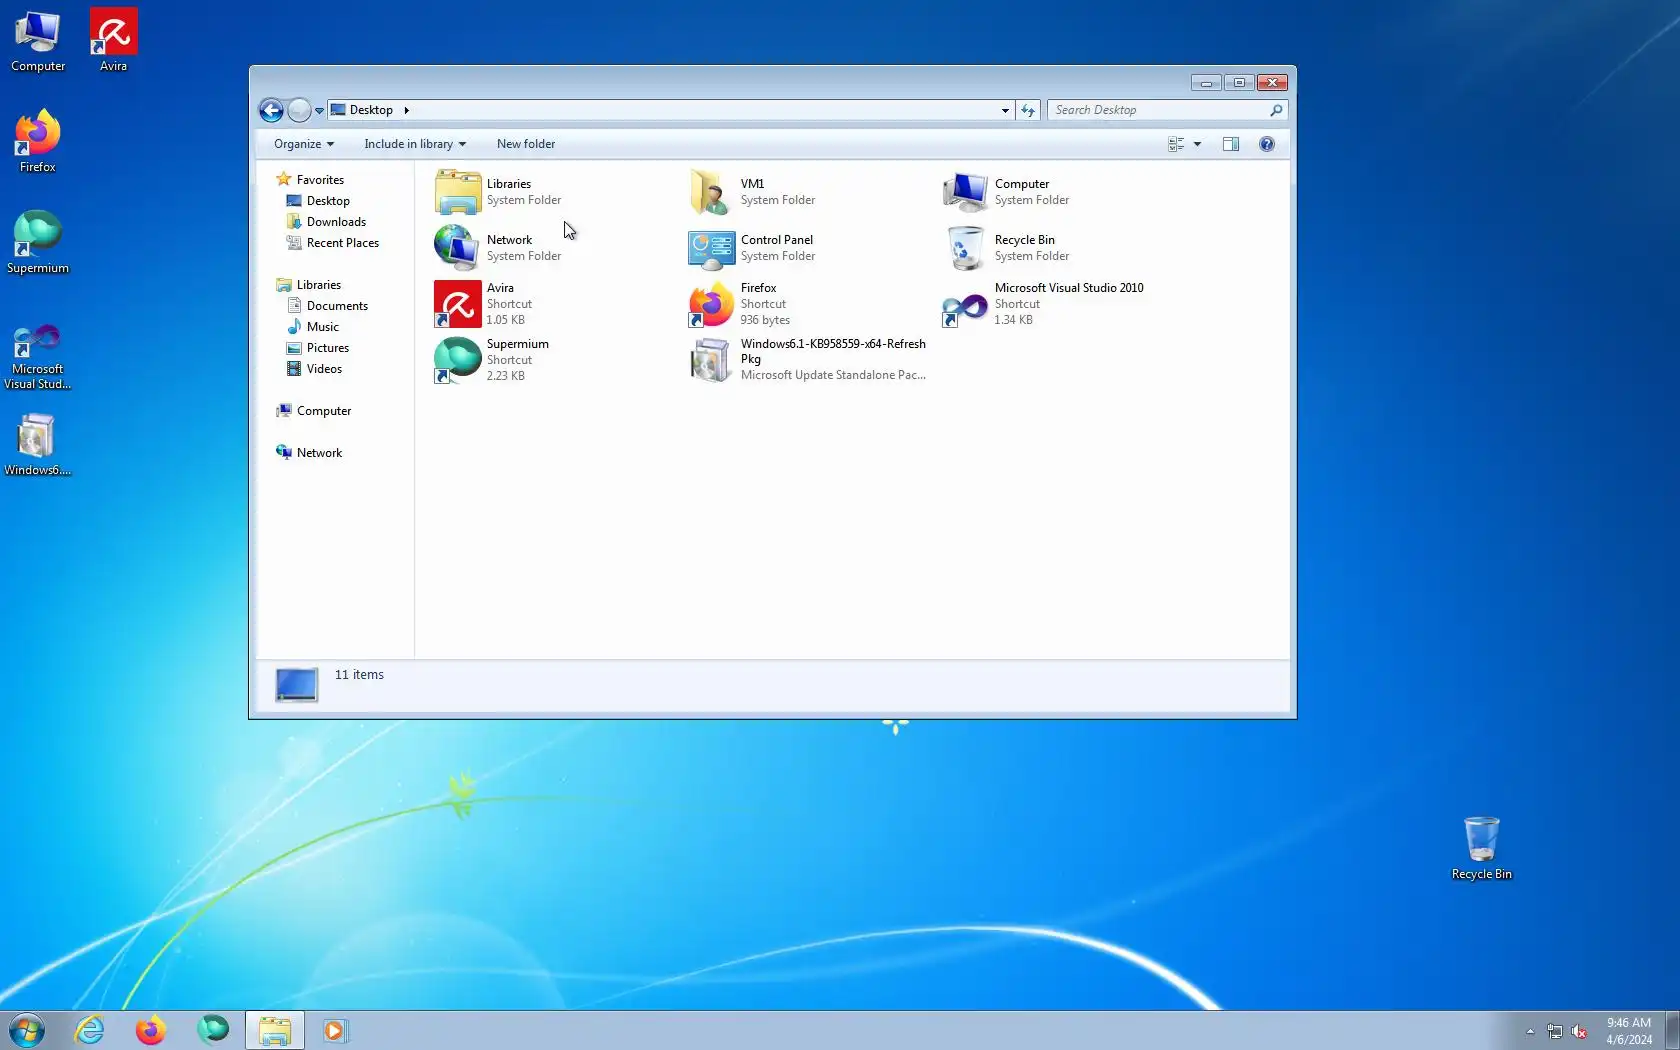Screen dimensions: 1680x1050
Task: Click the Desktop crumb in the address bar
Action: (371, 110)
